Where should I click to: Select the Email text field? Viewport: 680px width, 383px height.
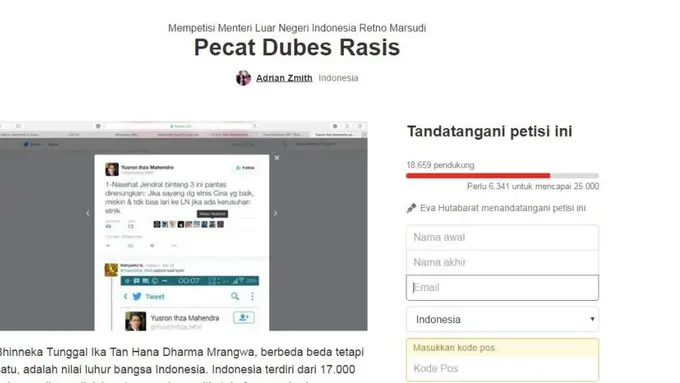(502, 288)
